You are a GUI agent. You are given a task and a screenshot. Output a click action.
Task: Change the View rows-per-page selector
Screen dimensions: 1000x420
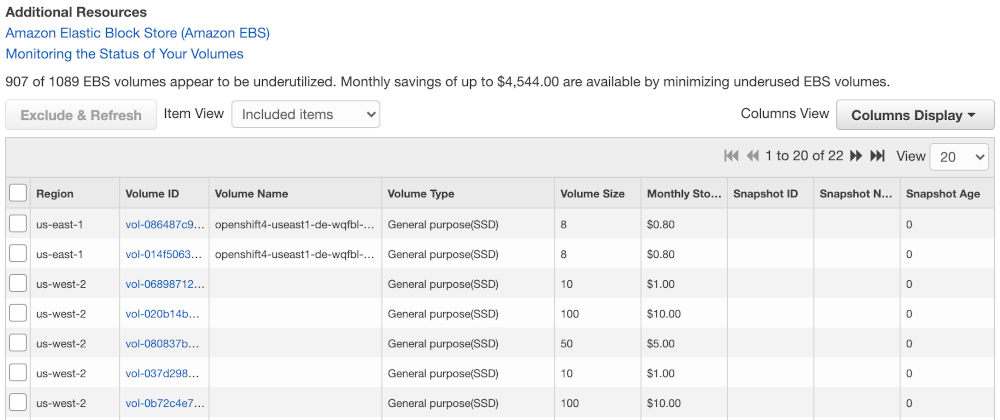[958, 157]
